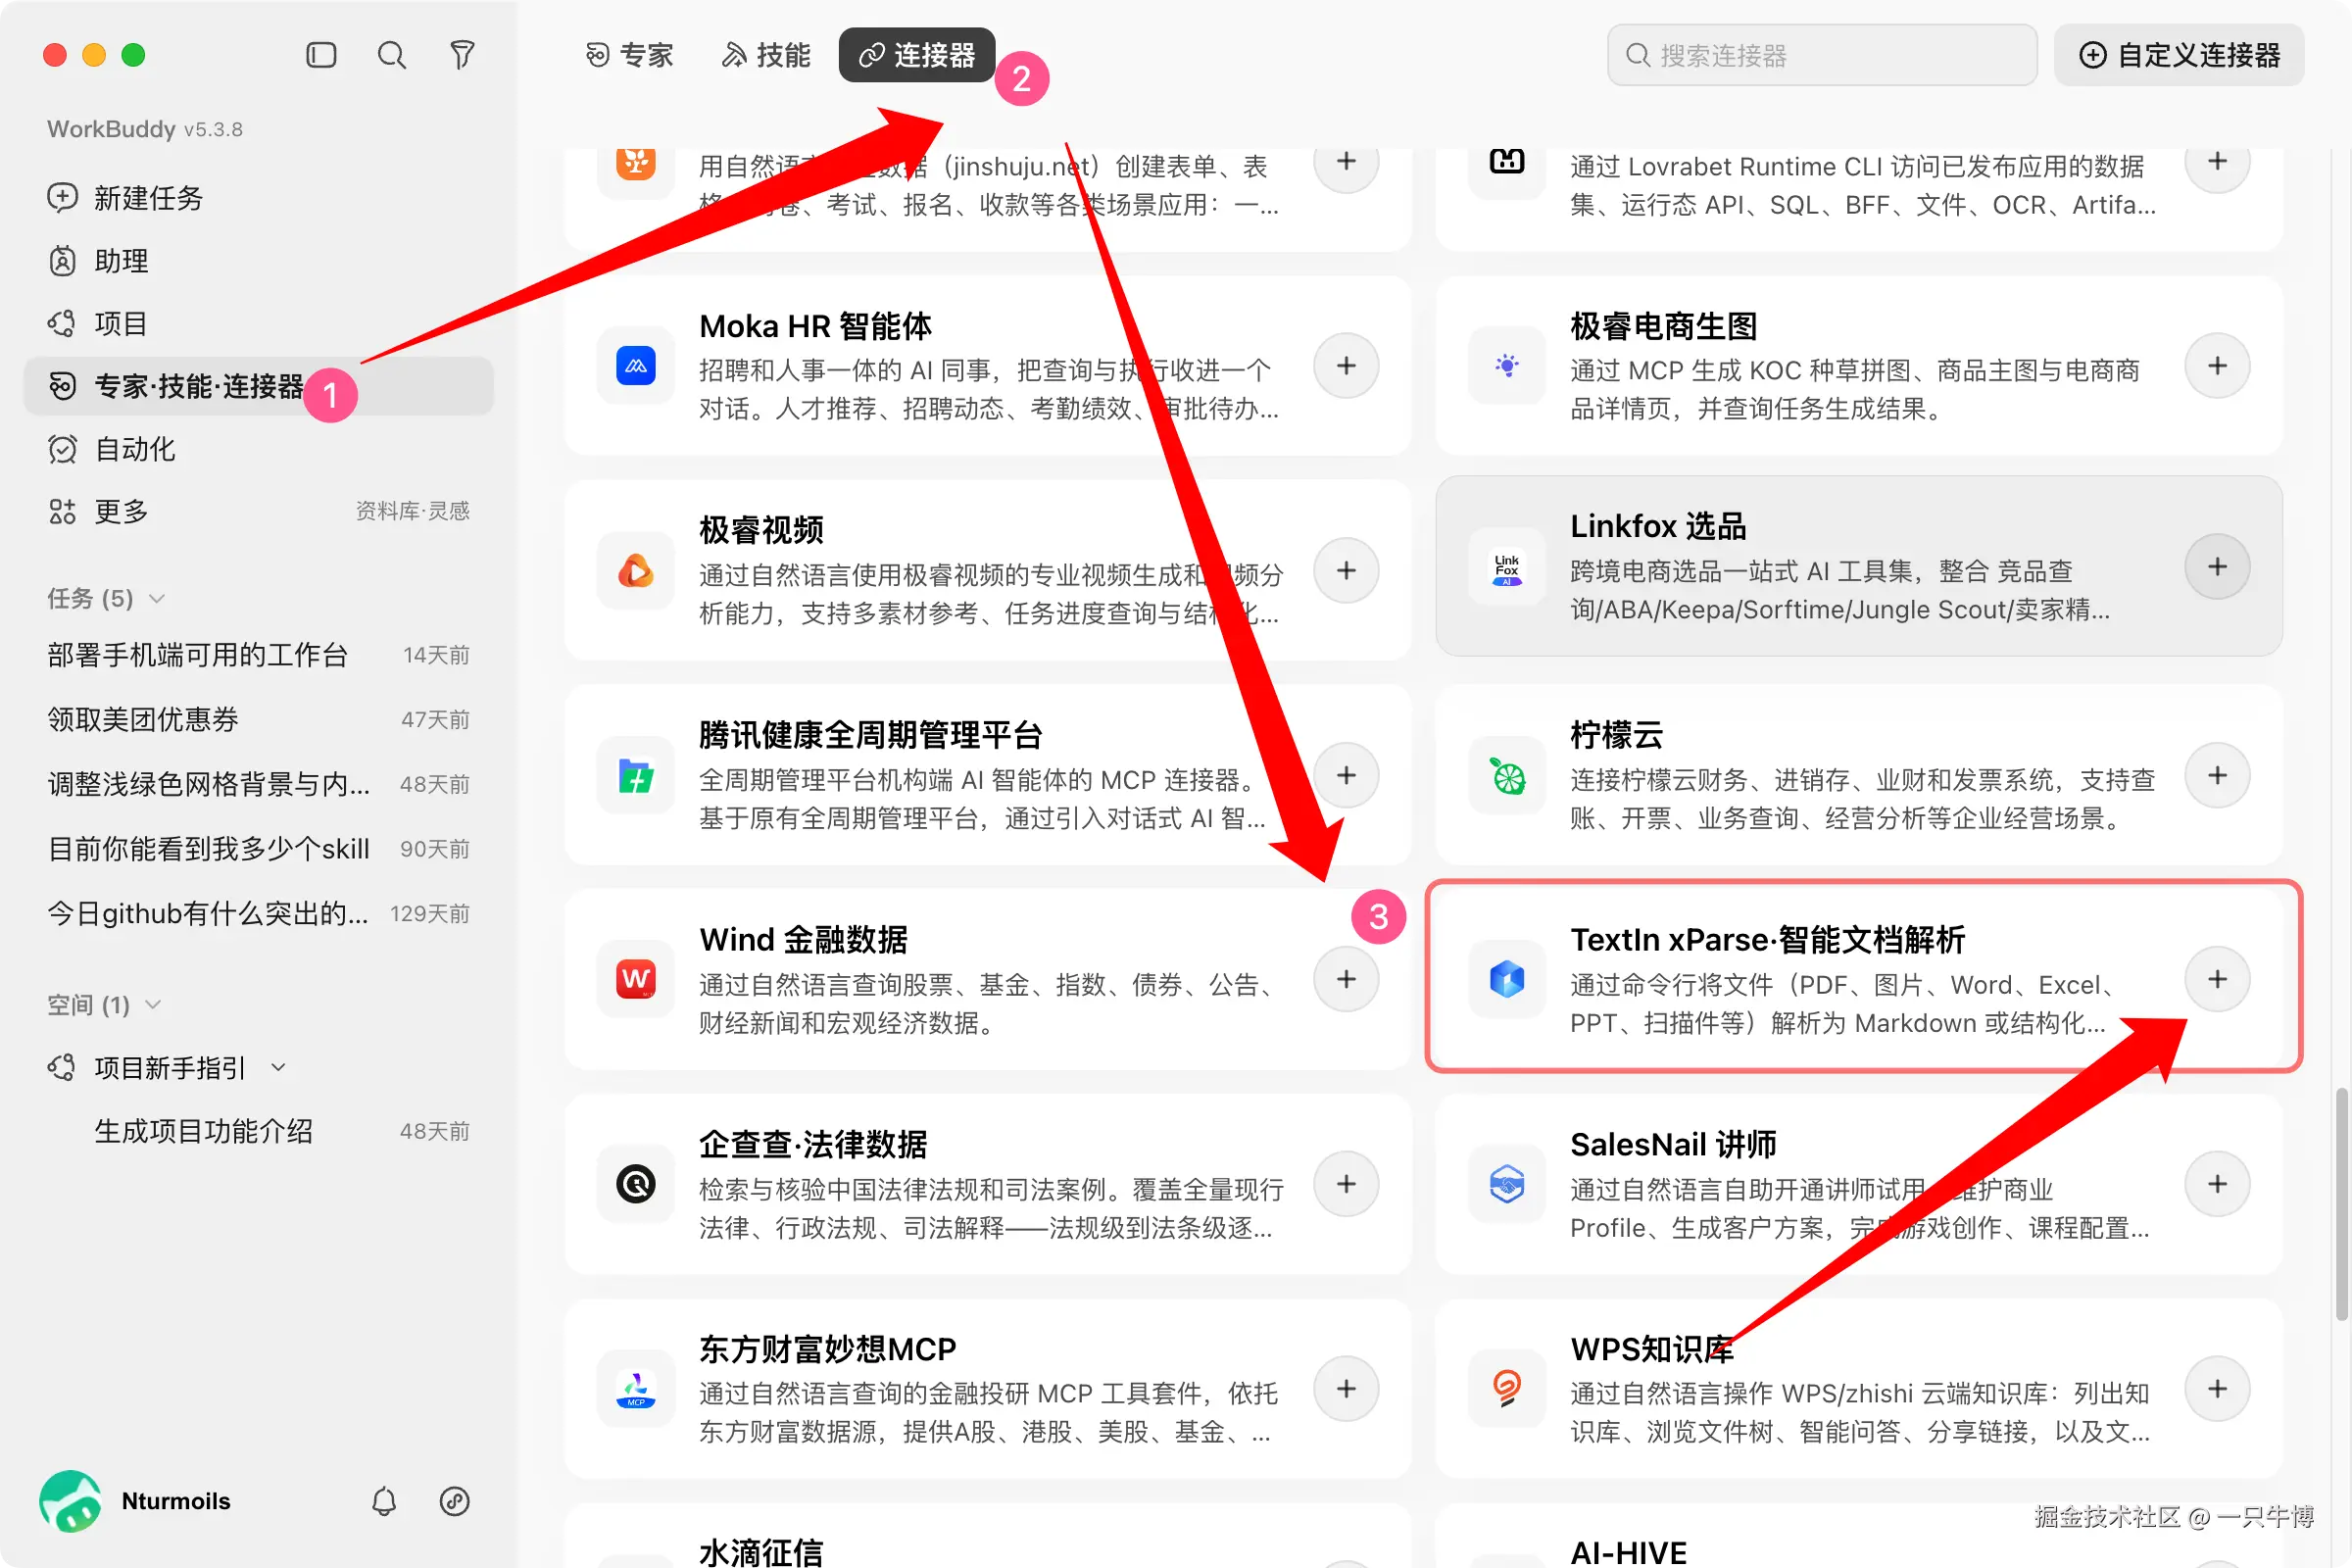Collapse the 任务 (5) section chevron
This screenshot has height=1568, width=2352.
point(157,599)
